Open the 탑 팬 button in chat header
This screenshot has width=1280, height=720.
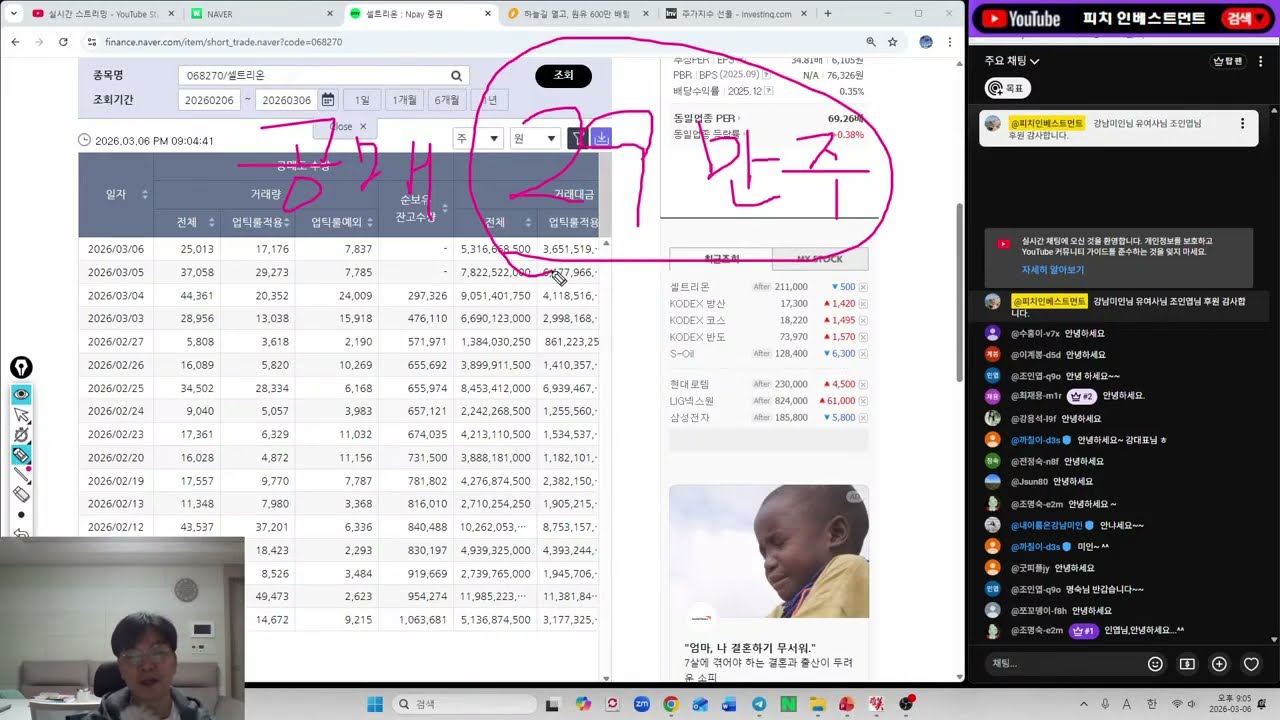pyautogui.click(x=1228, y=61)
